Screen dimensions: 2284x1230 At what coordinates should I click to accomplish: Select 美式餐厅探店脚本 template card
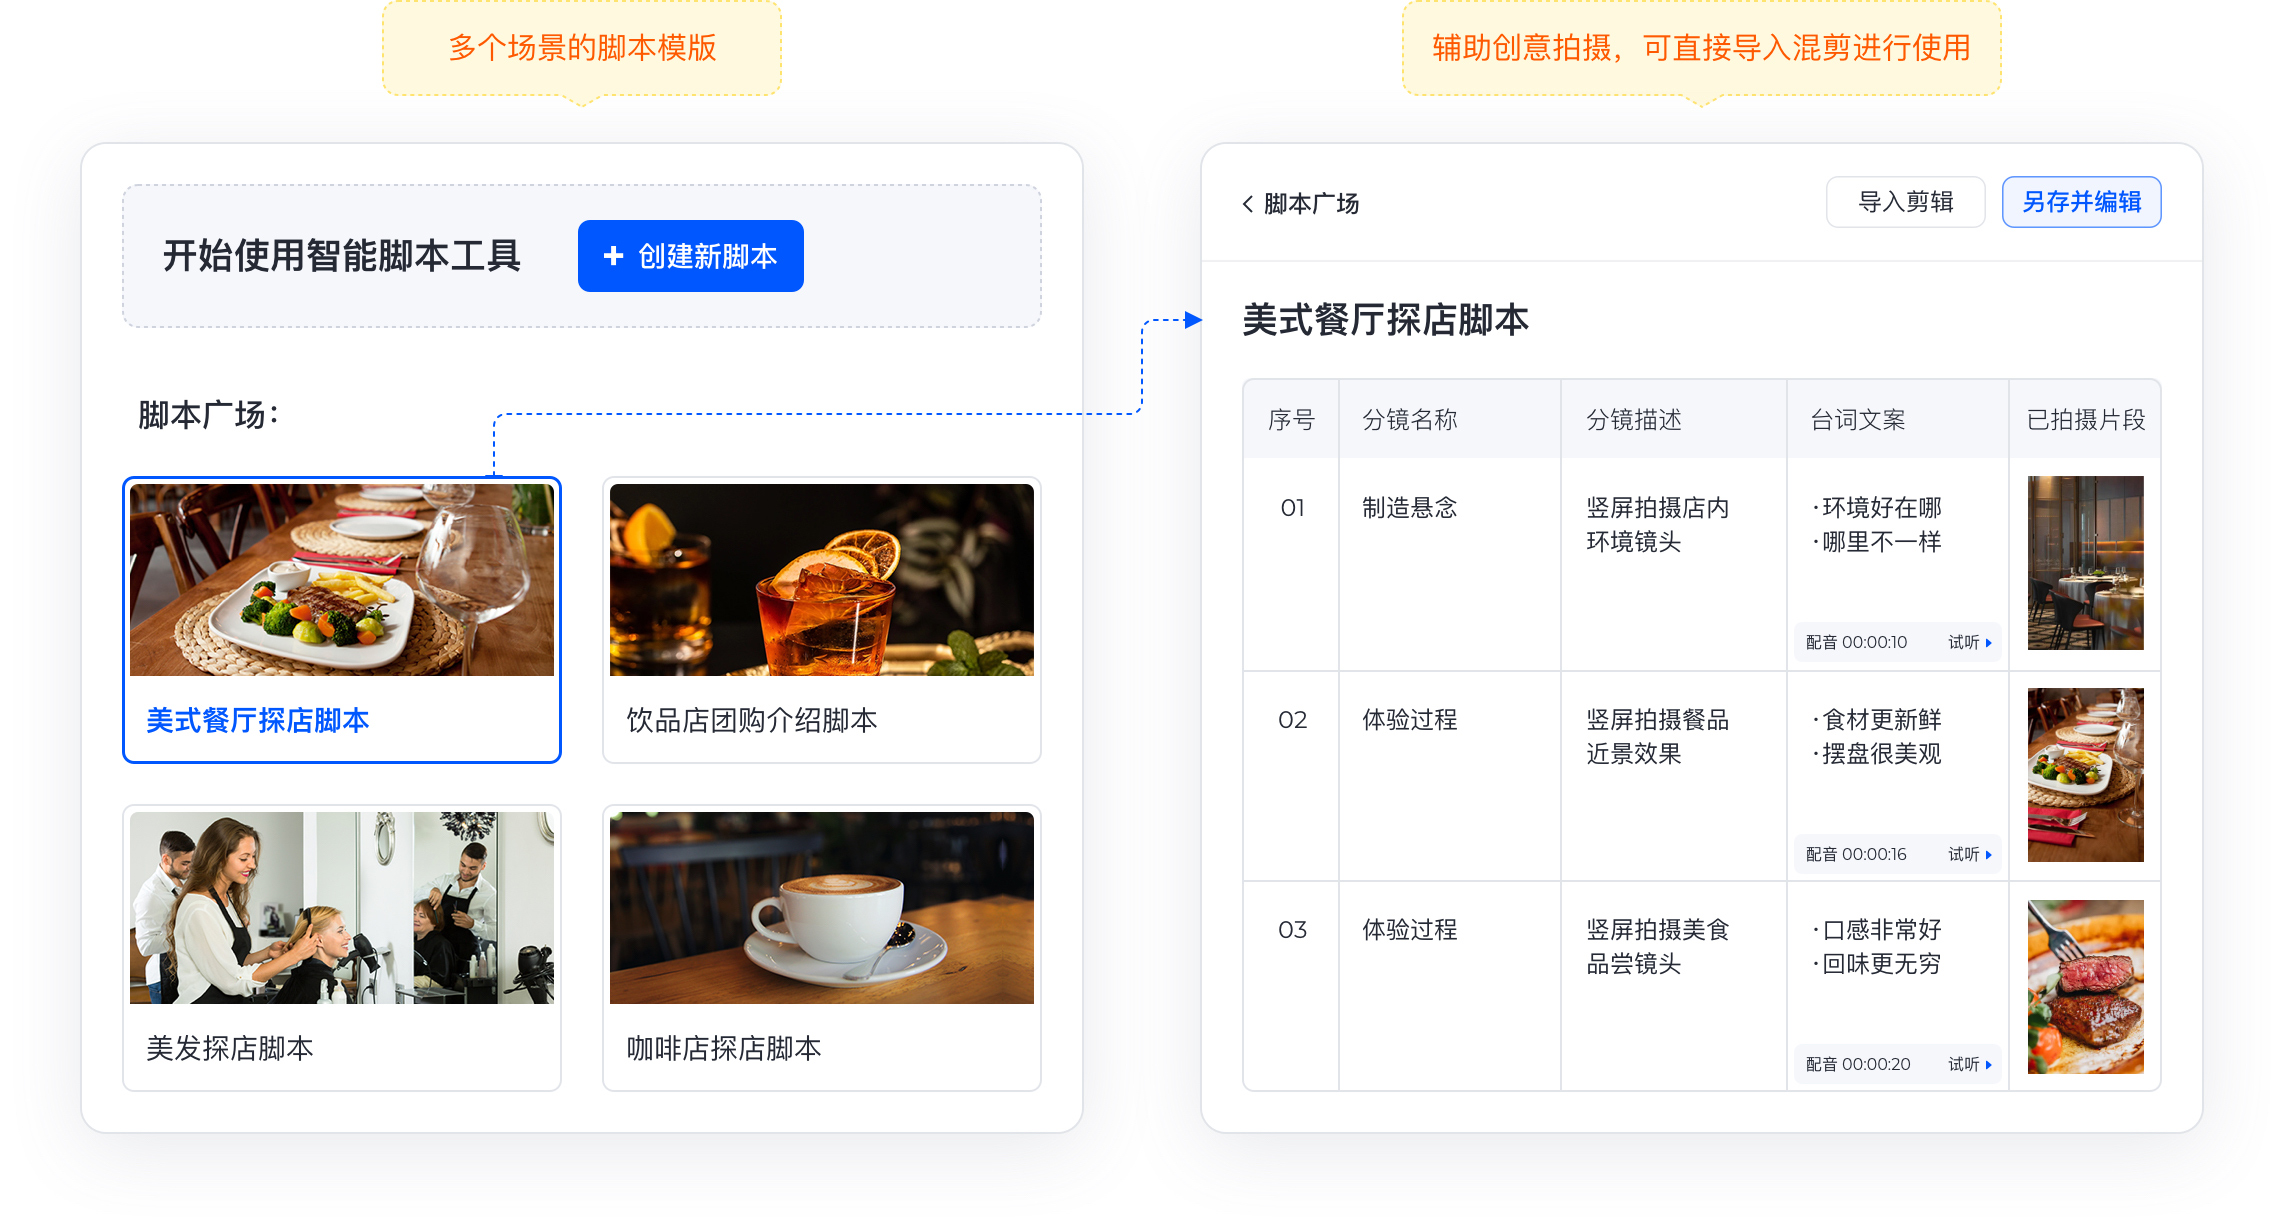click(341, 580)
